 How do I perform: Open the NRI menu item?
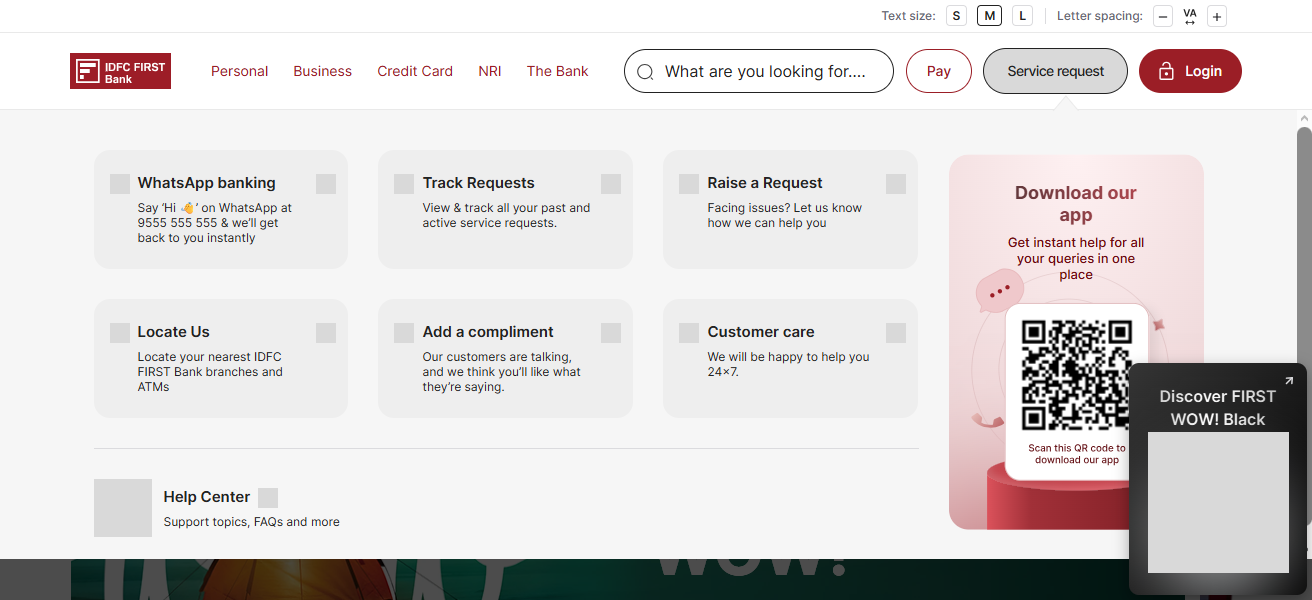tap(490, 71)
